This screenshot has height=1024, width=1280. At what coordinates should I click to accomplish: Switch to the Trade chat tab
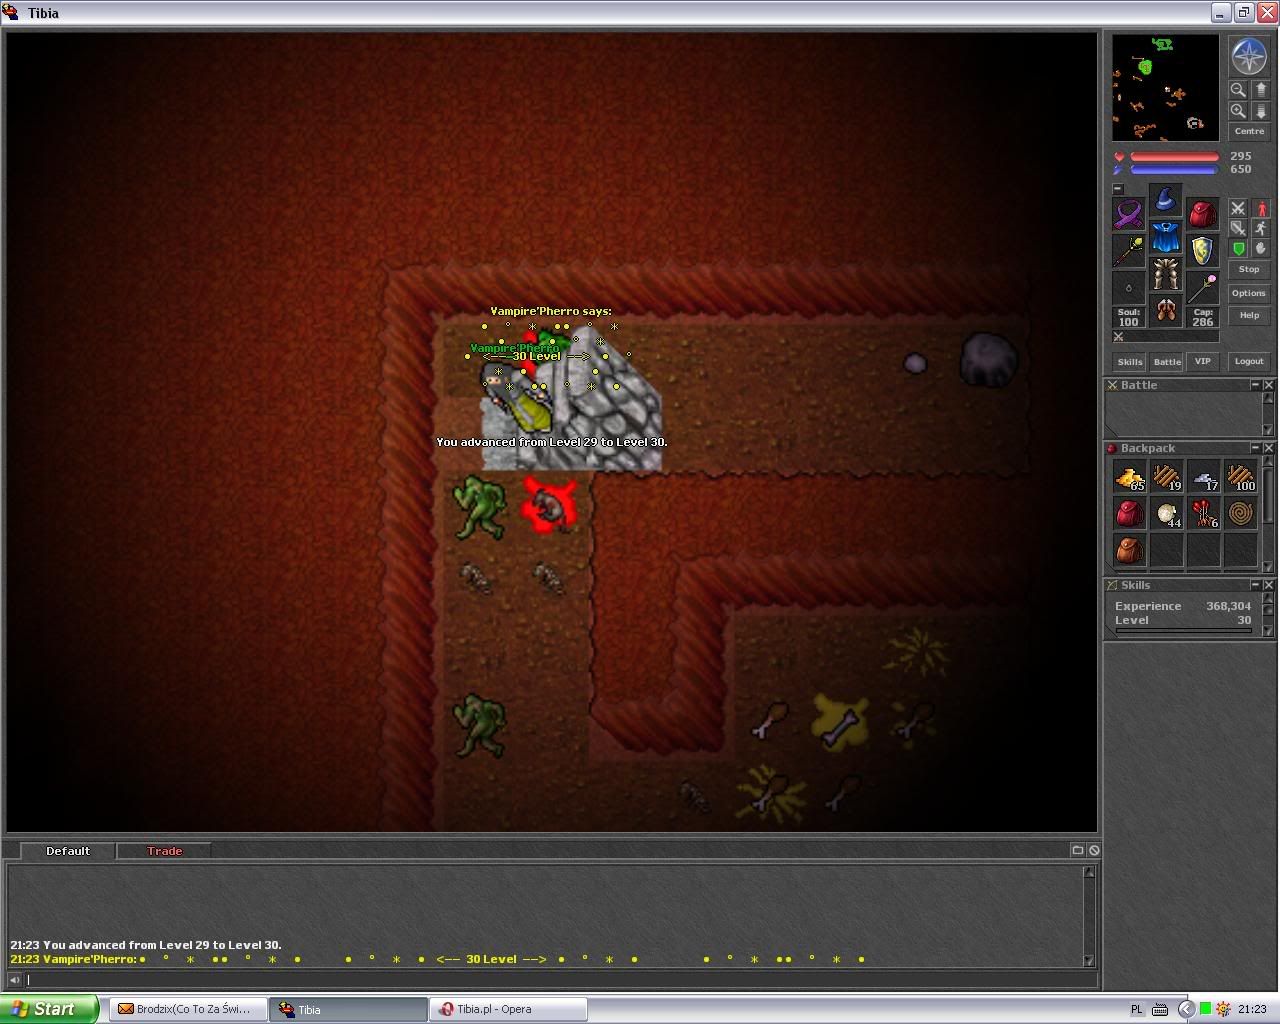point(165,851)
